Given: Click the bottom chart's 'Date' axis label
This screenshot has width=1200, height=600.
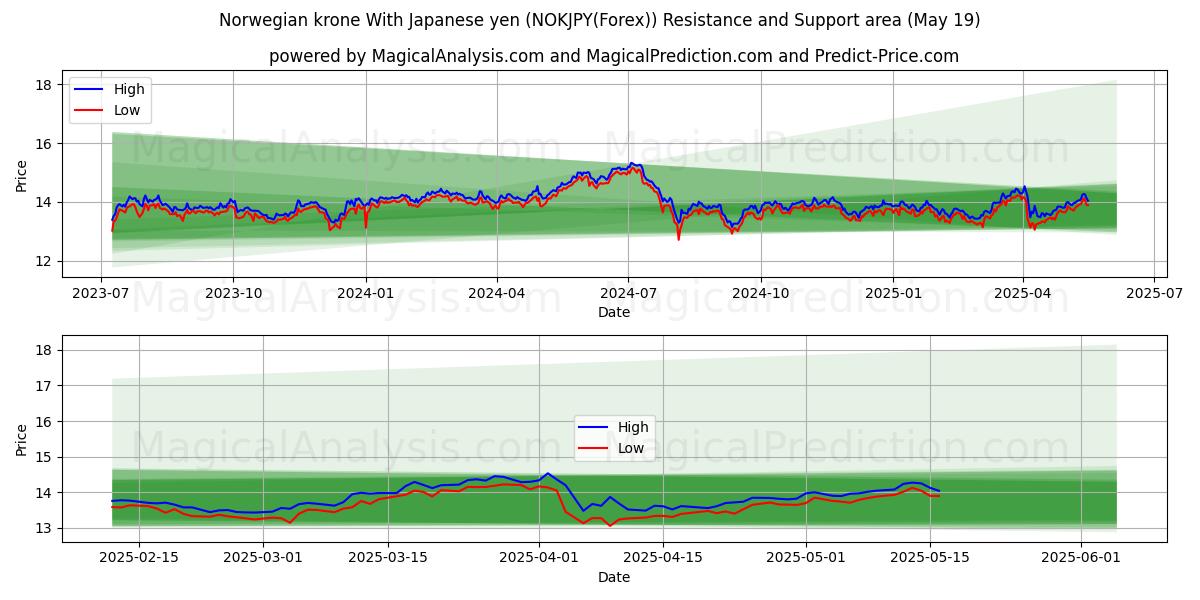Looking at the screenshot, I should click(x=614, y=577).
